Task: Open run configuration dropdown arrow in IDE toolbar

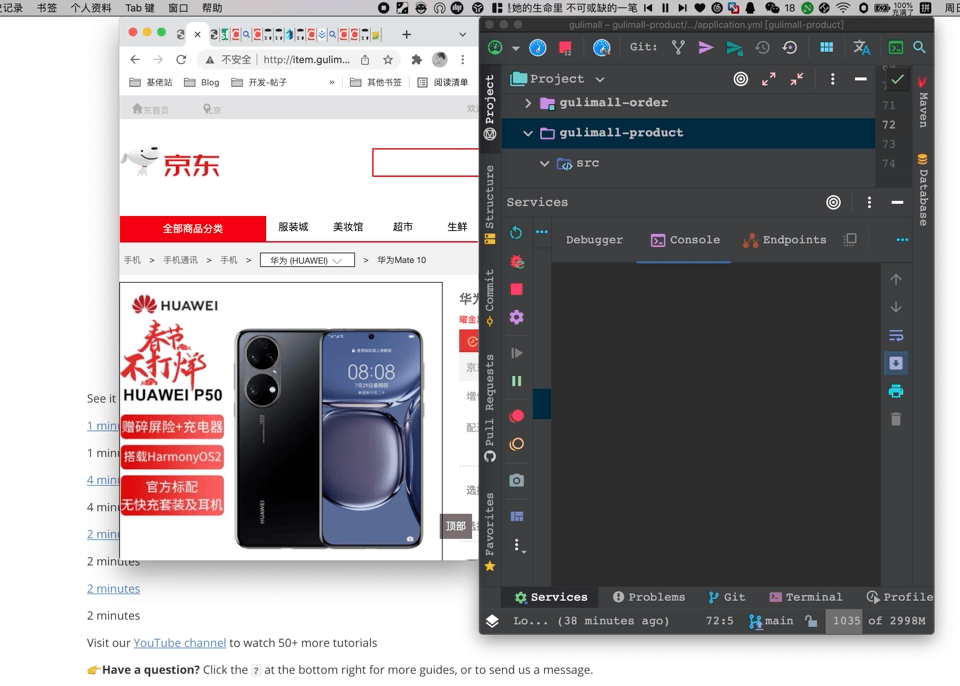Action: (516, 48)
